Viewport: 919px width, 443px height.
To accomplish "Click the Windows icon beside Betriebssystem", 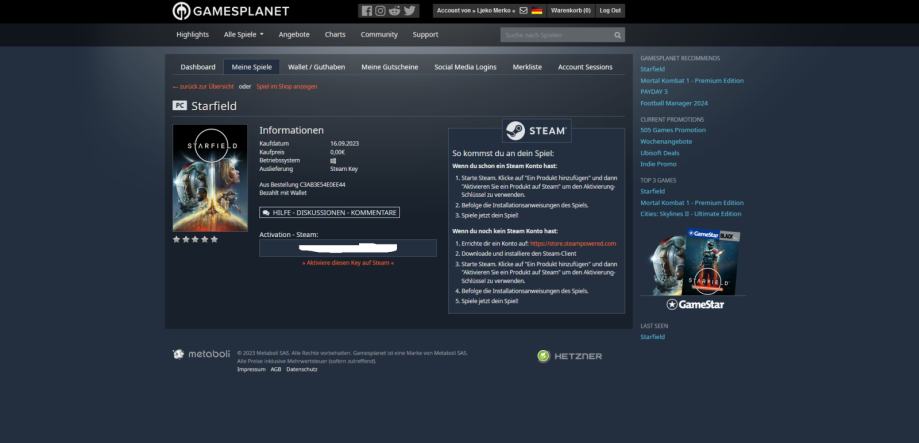I will click(x=333, y=161).
